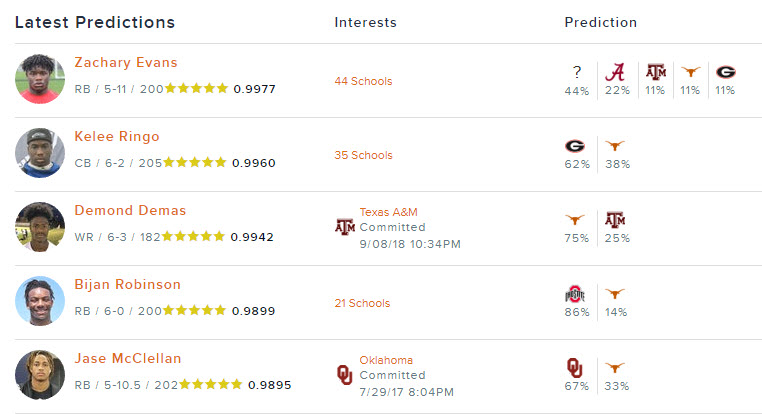Open Demond Demas player profile
Image resolution: width=762 pixels, height=414 pixels.
[130, 210]
